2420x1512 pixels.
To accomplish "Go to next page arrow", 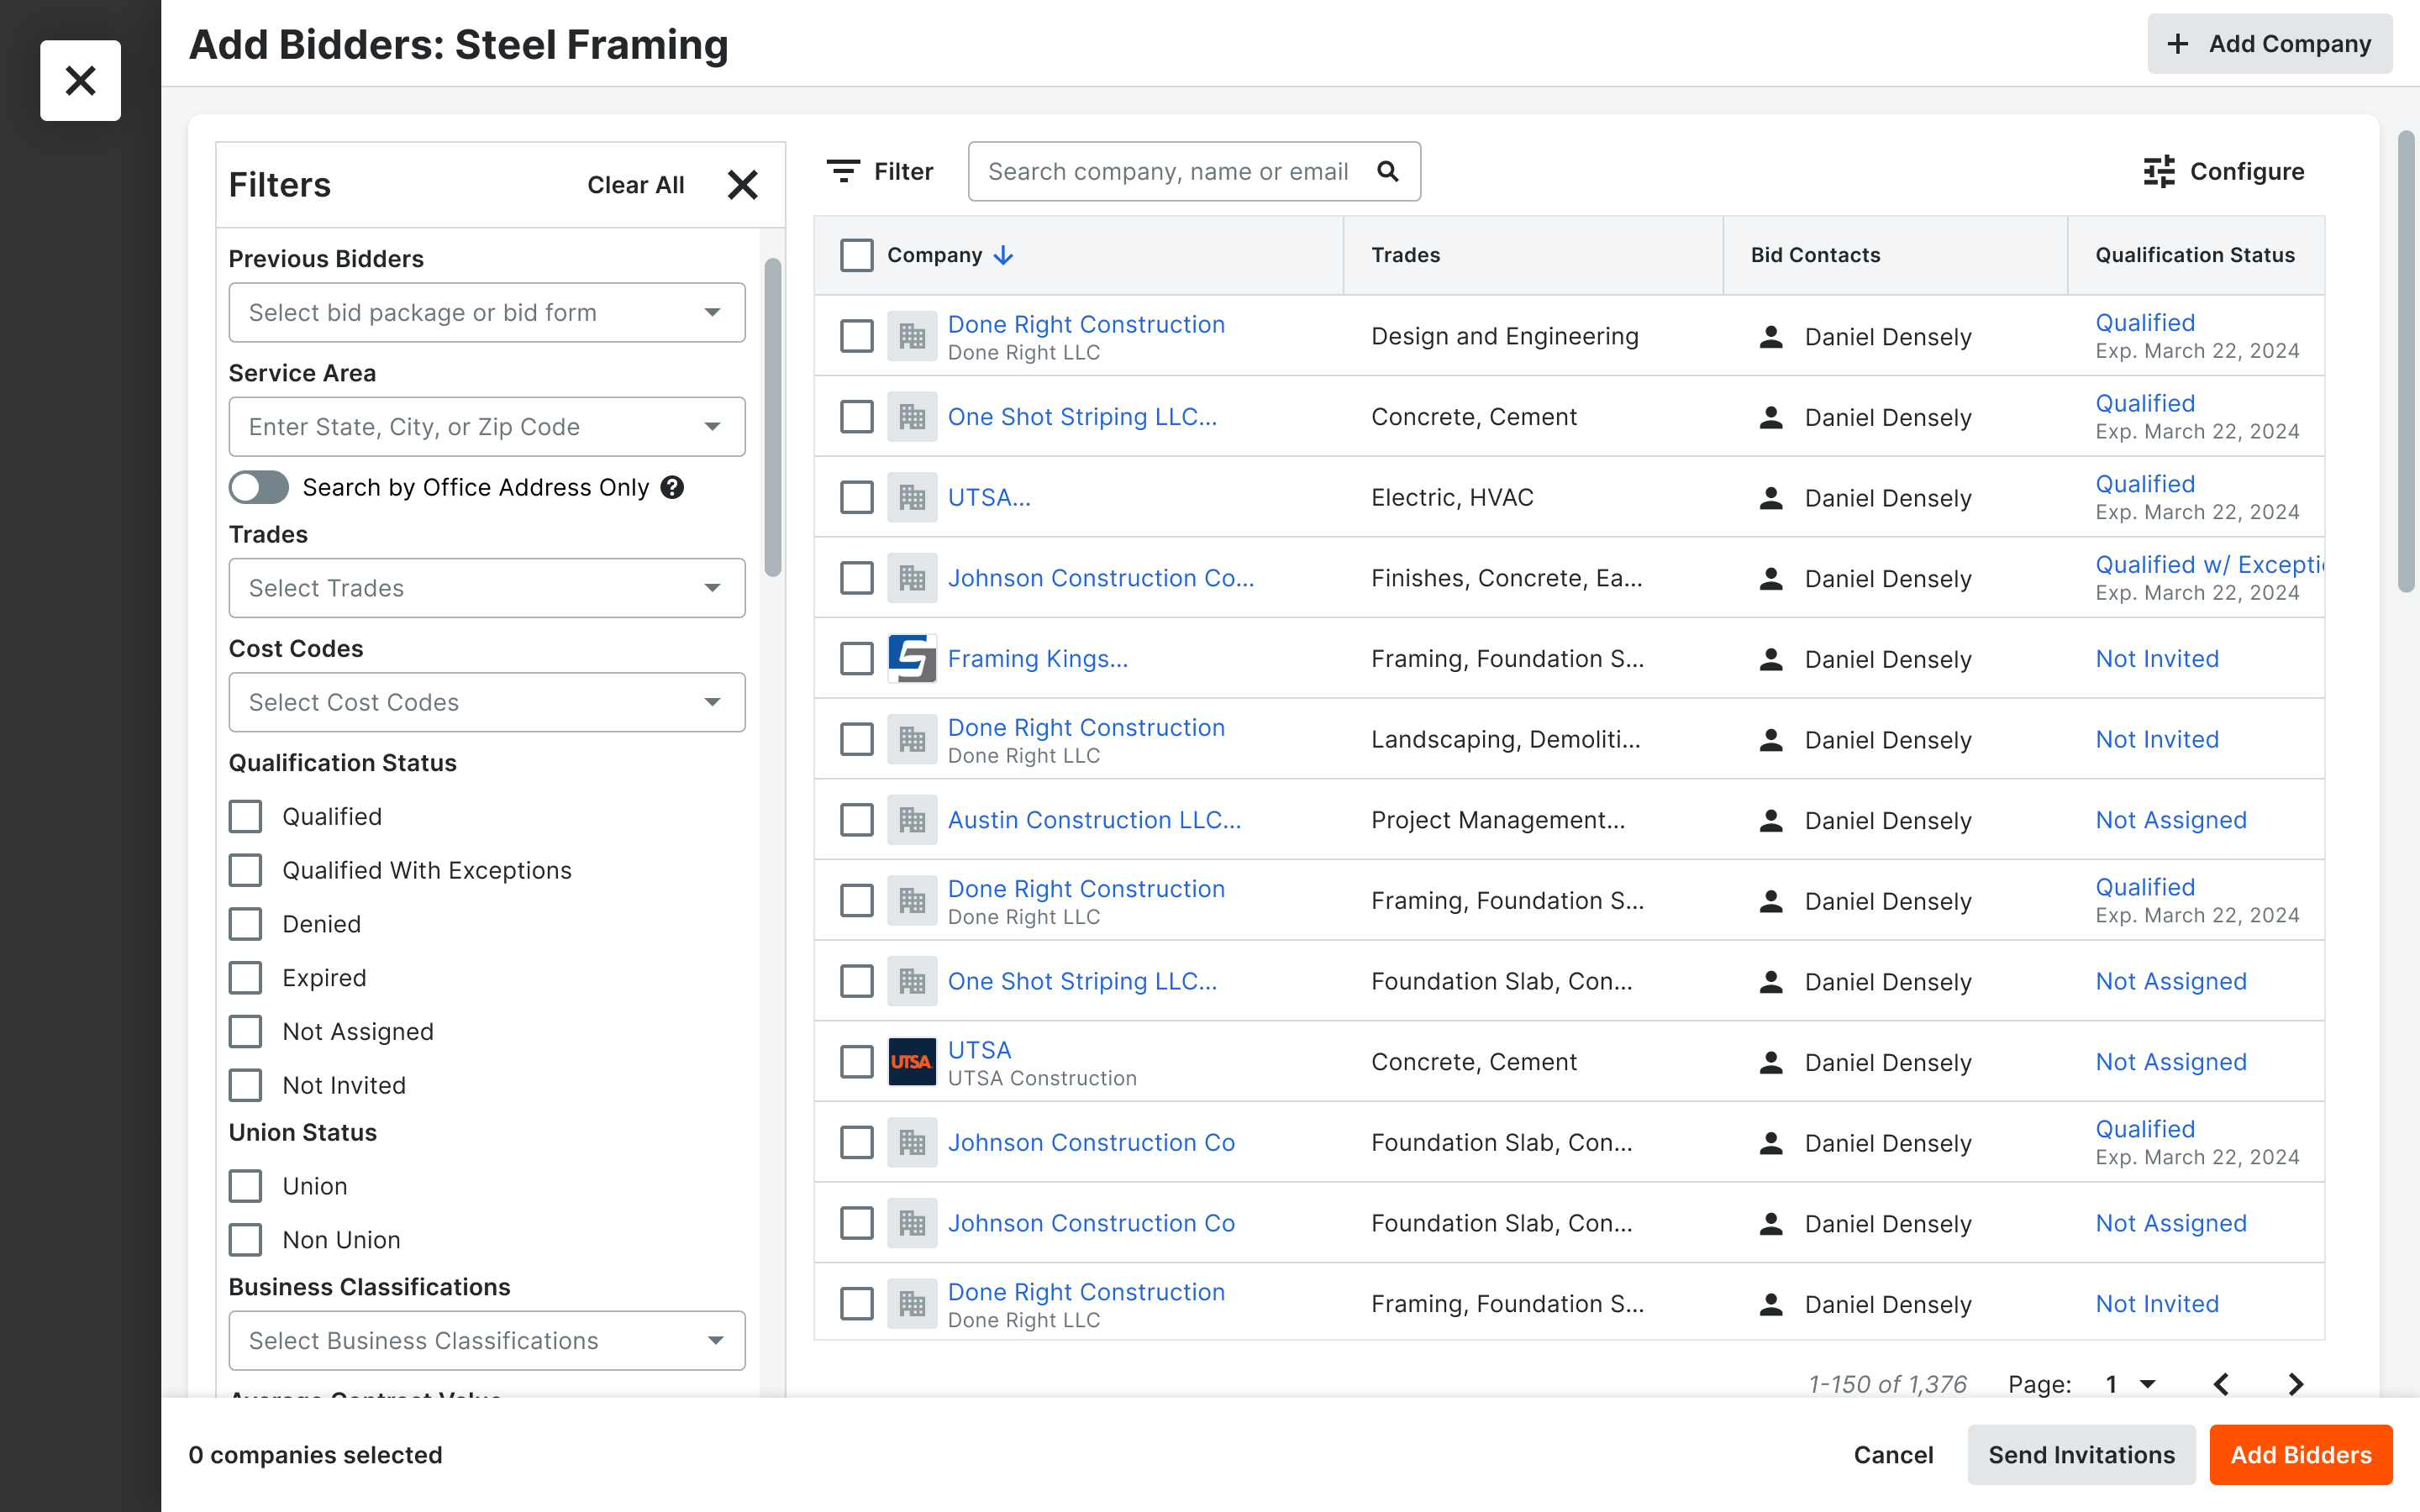I will pos(2296,1384).
